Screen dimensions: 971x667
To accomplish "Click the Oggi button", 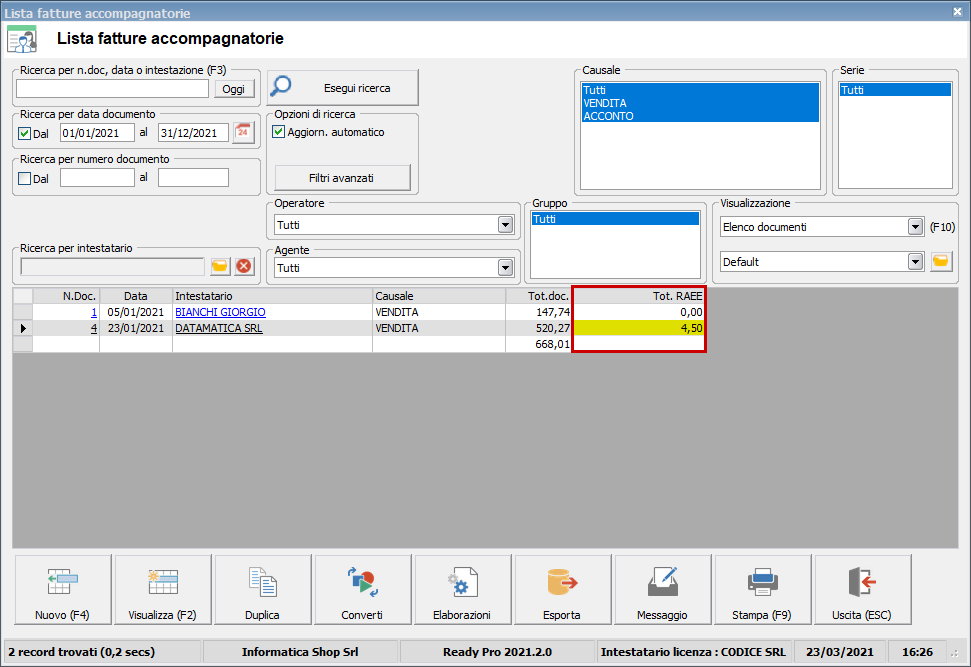I will (x=234, y=89).
